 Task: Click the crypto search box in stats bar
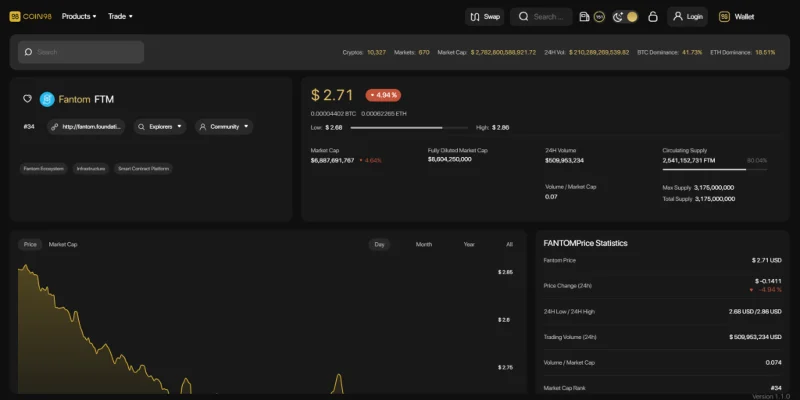click(81, 52)
